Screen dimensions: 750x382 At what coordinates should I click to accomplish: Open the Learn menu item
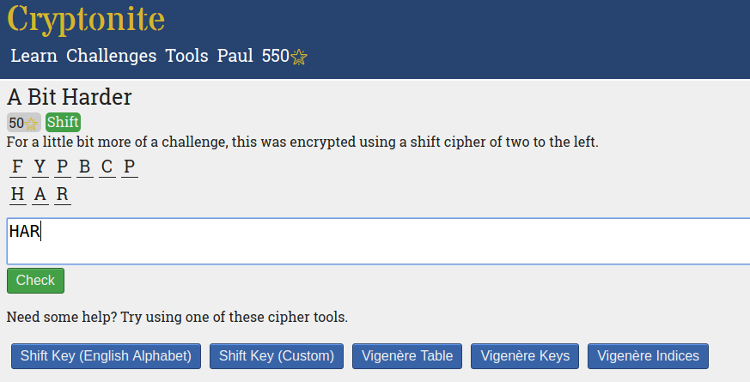[x=34, y=56]
